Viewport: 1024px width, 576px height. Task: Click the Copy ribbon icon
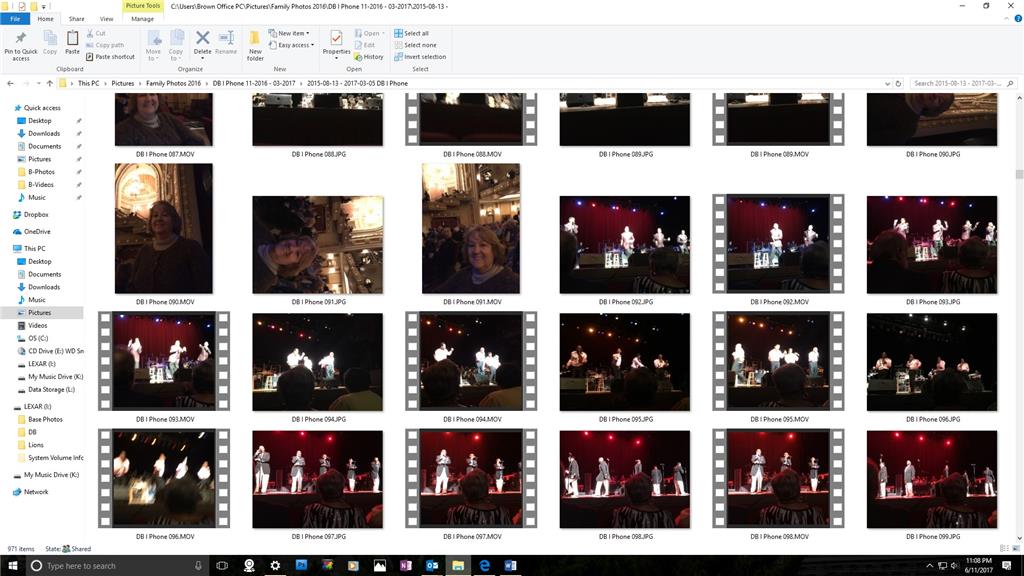tap(50, 39)
